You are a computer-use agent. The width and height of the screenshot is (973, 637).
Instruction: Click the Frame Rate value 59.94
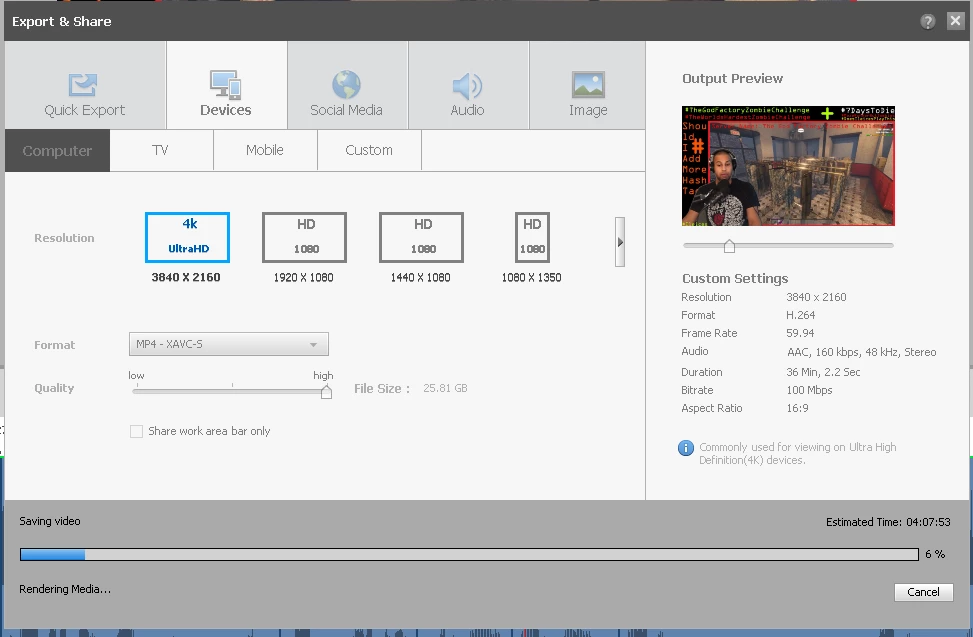click(x=800, y=333)
